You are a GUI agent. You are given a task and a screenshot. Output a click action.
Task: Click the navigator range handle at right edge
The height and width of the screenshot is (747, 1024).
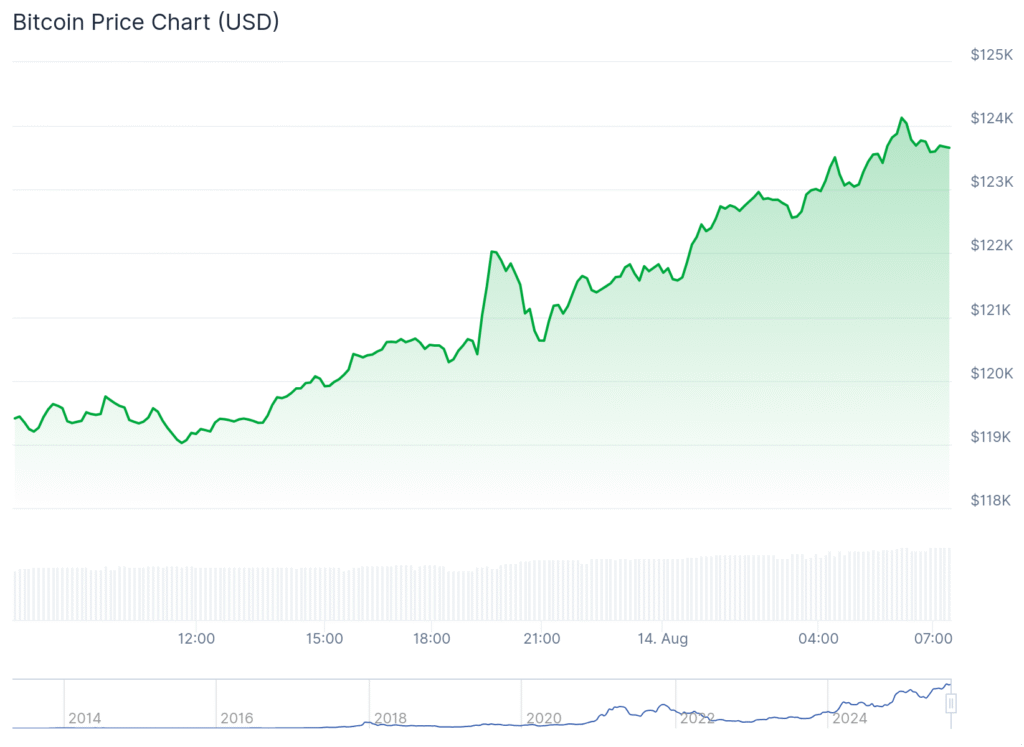pos(951,703)
